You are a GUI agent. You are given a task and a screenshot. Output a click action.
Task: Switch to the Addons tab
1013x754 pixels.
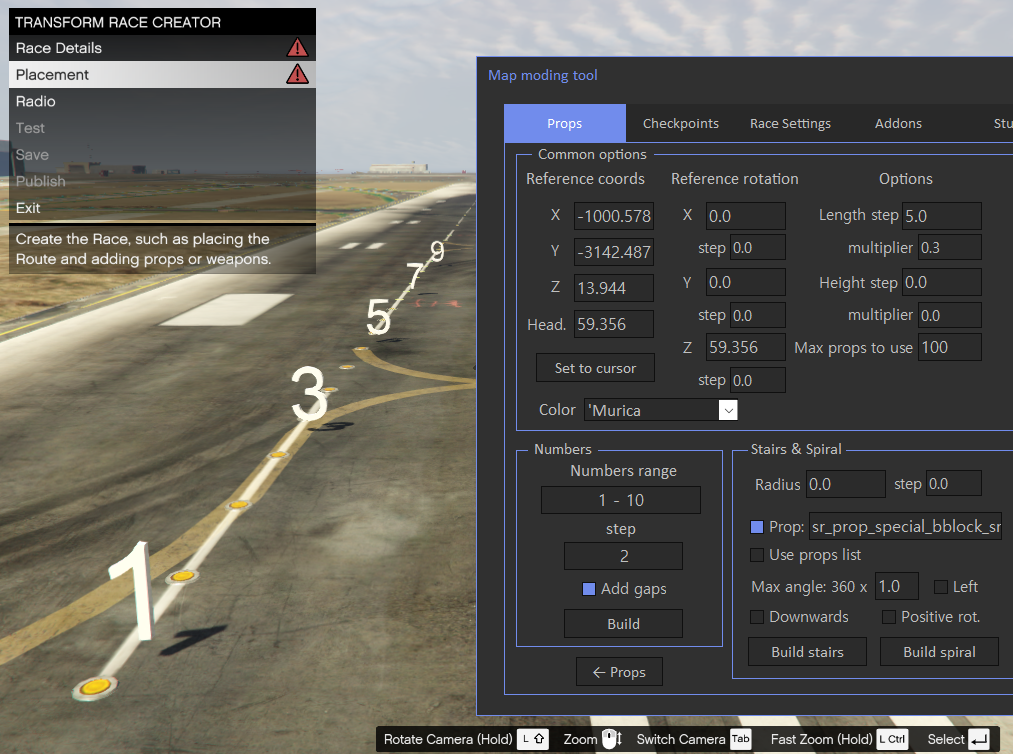[898, 123]
